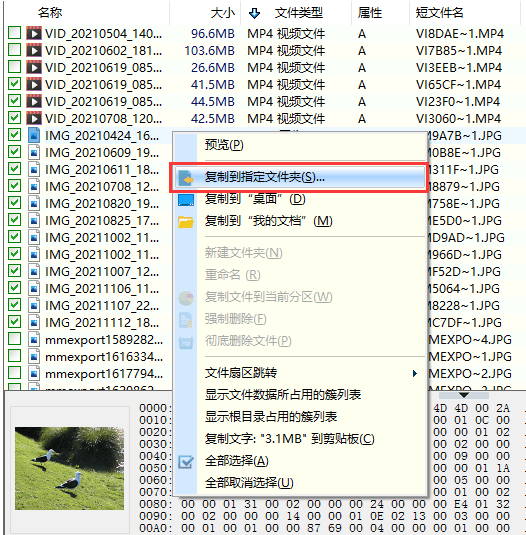Click the folder icon beside 复制到"我的文档"
The width and height of the screenshot is (526, 535).
[186, 222]
